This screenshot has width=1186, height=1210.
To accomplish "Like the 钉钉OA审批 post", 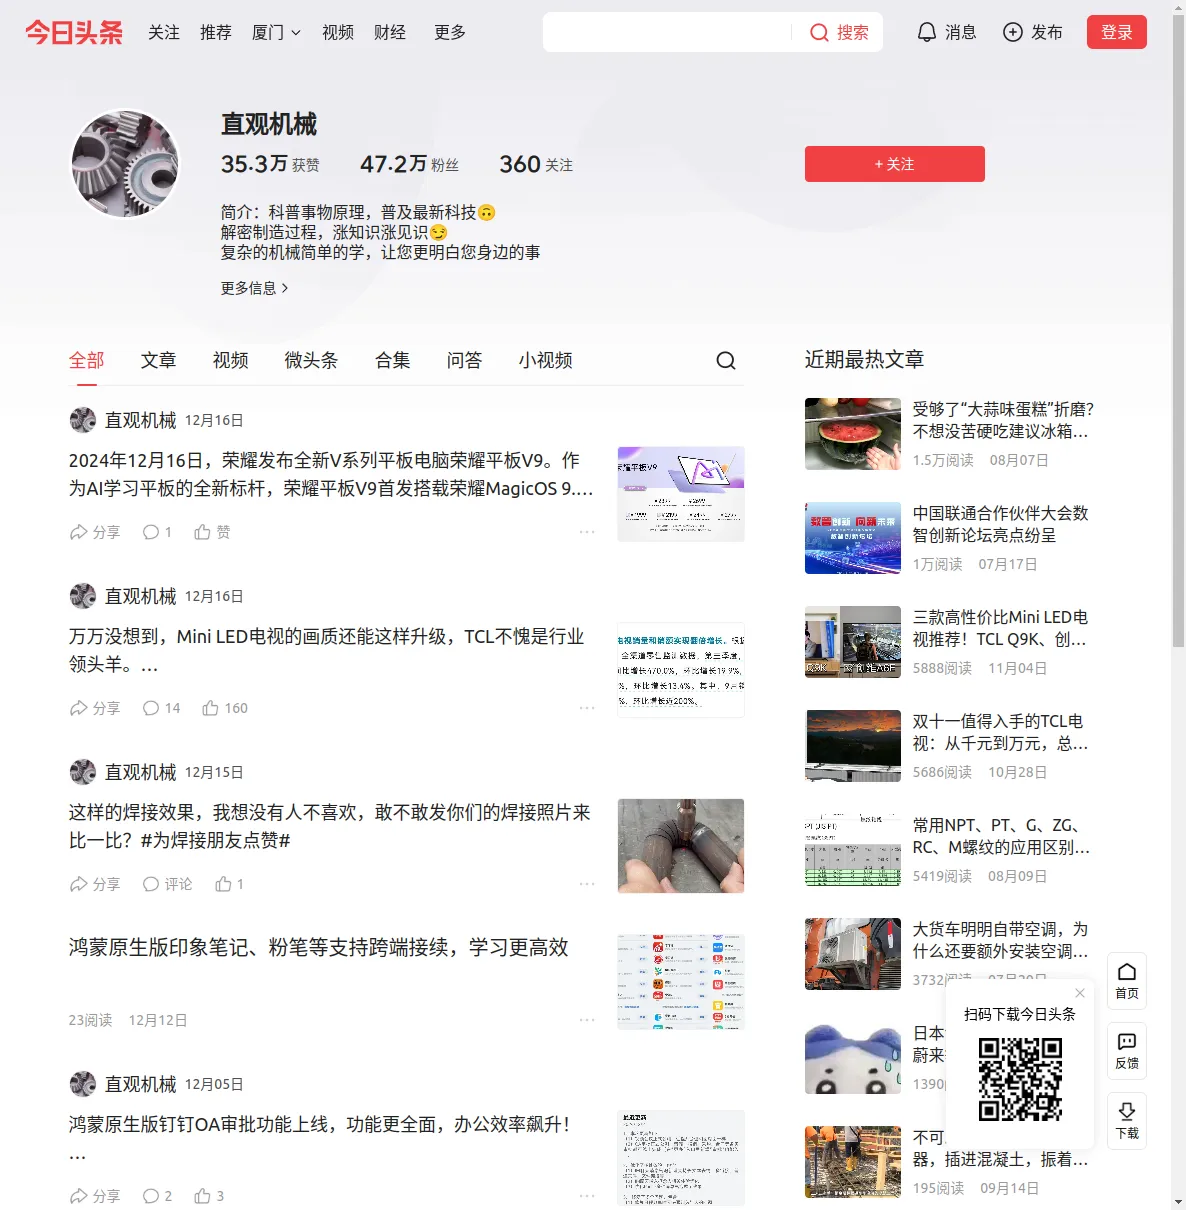I will pos(209,1196).
